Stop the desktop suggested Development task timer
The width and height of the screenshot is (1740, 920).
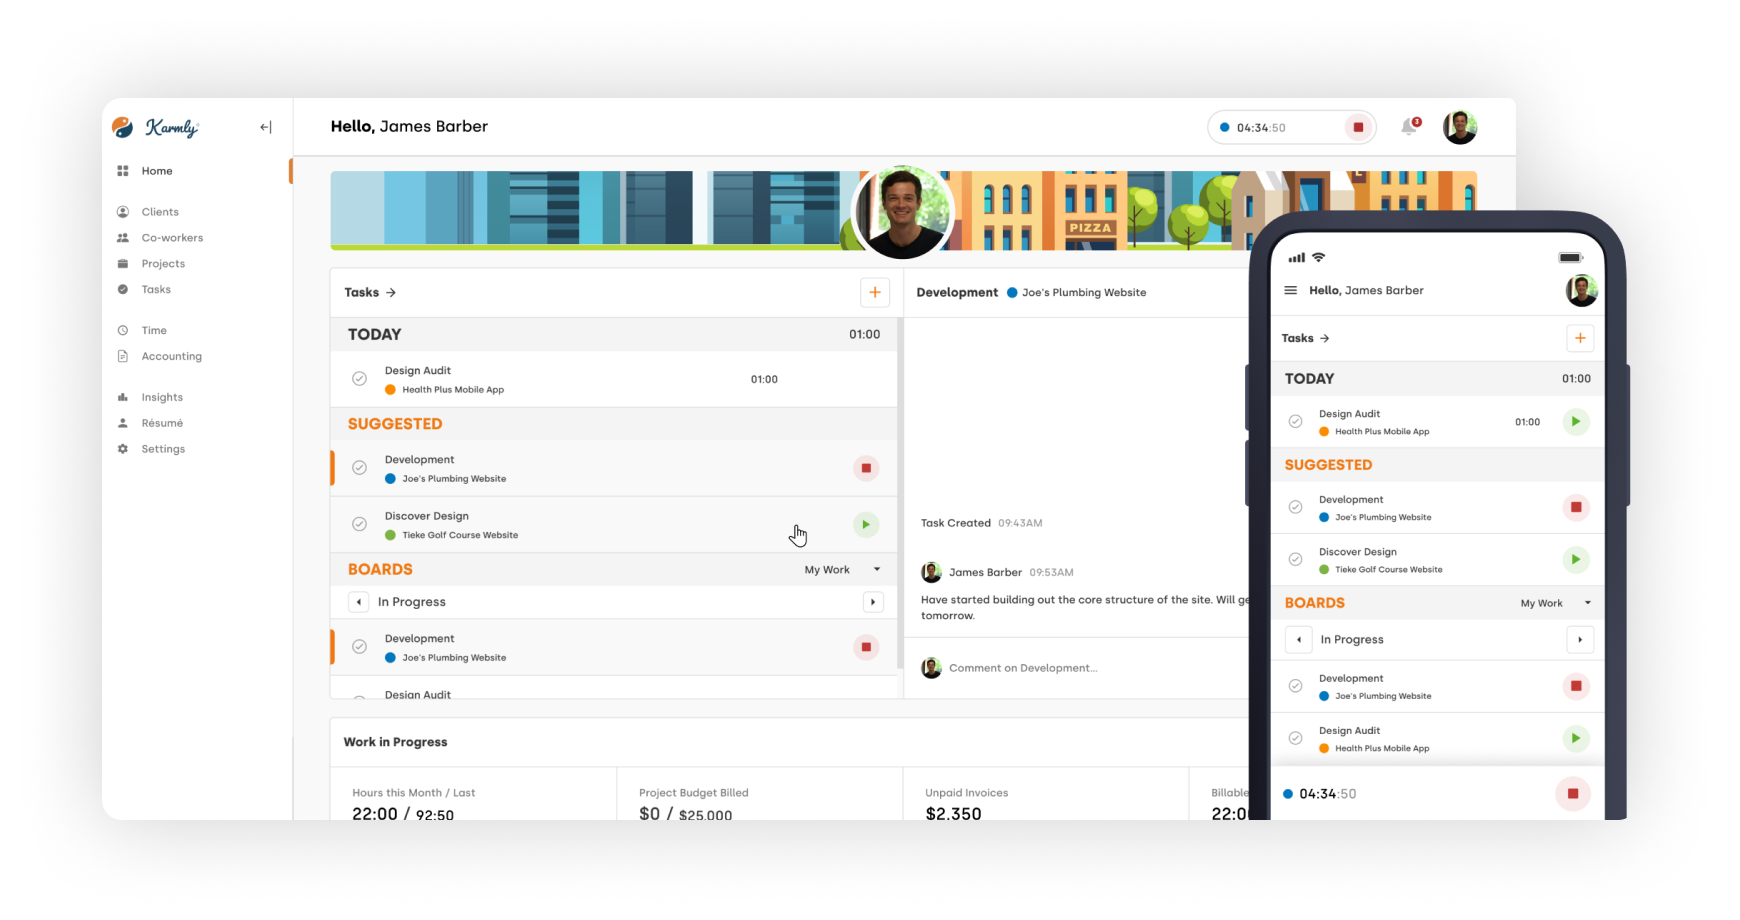click(x=866, y=468)
